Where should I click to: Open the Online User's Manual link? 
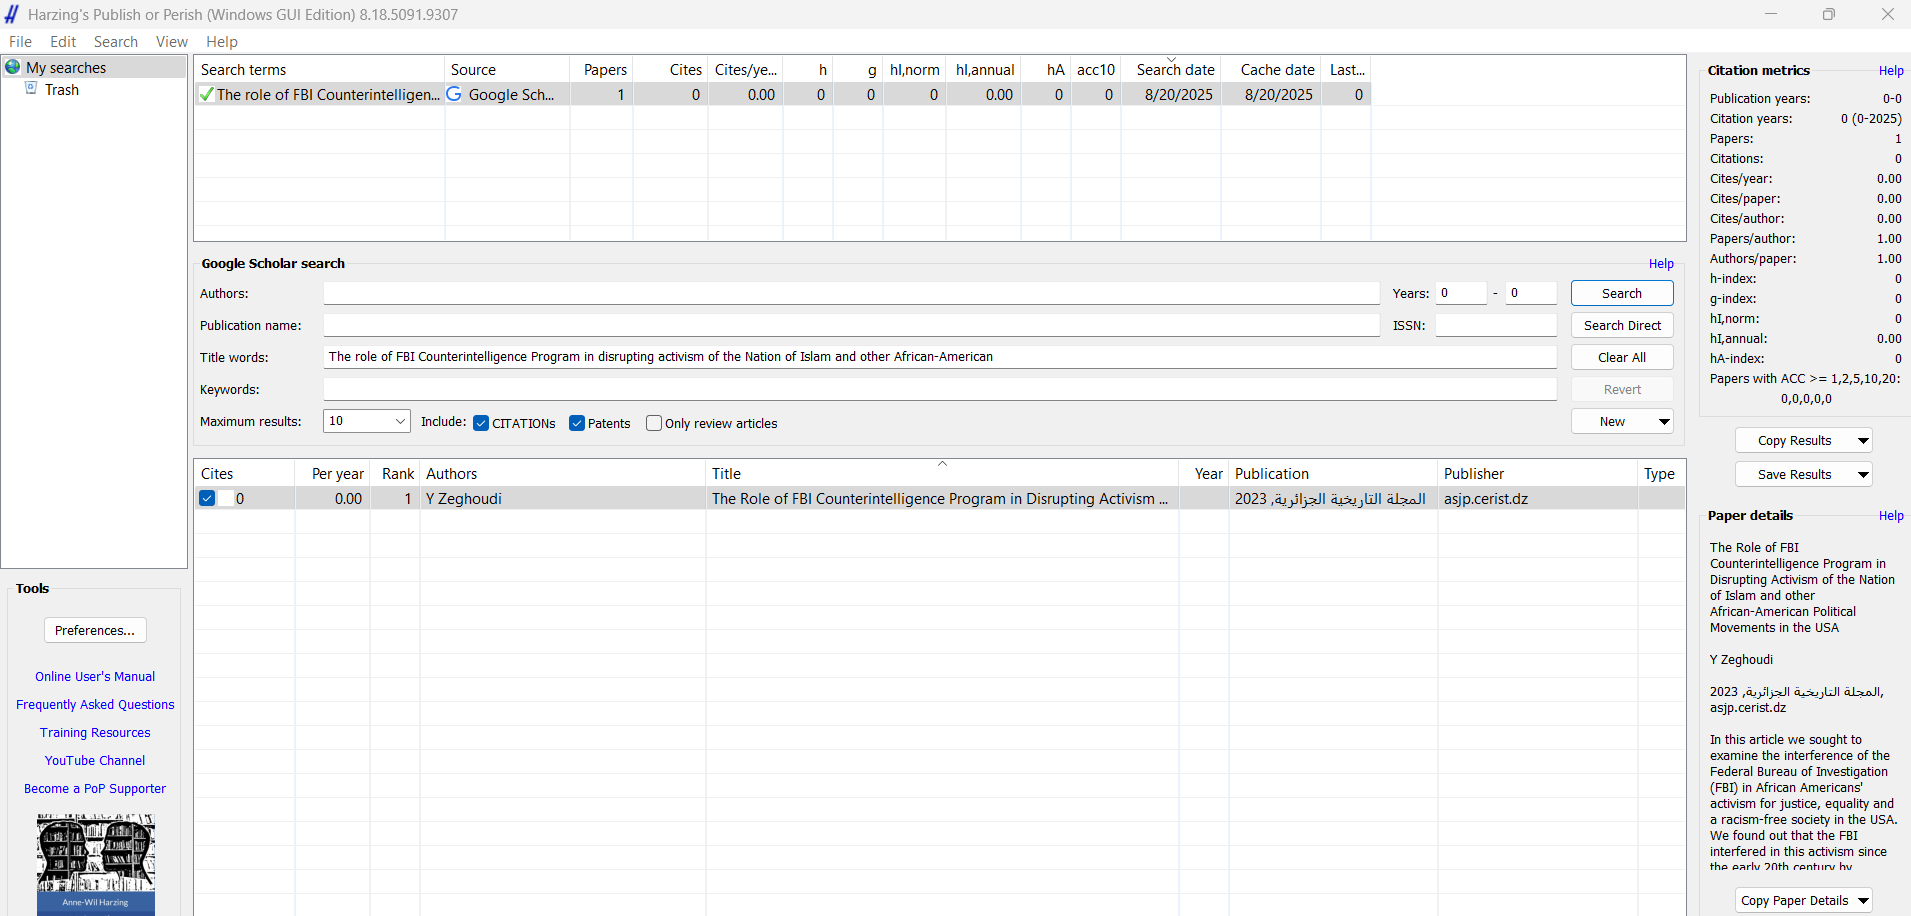tap(95, 677)
